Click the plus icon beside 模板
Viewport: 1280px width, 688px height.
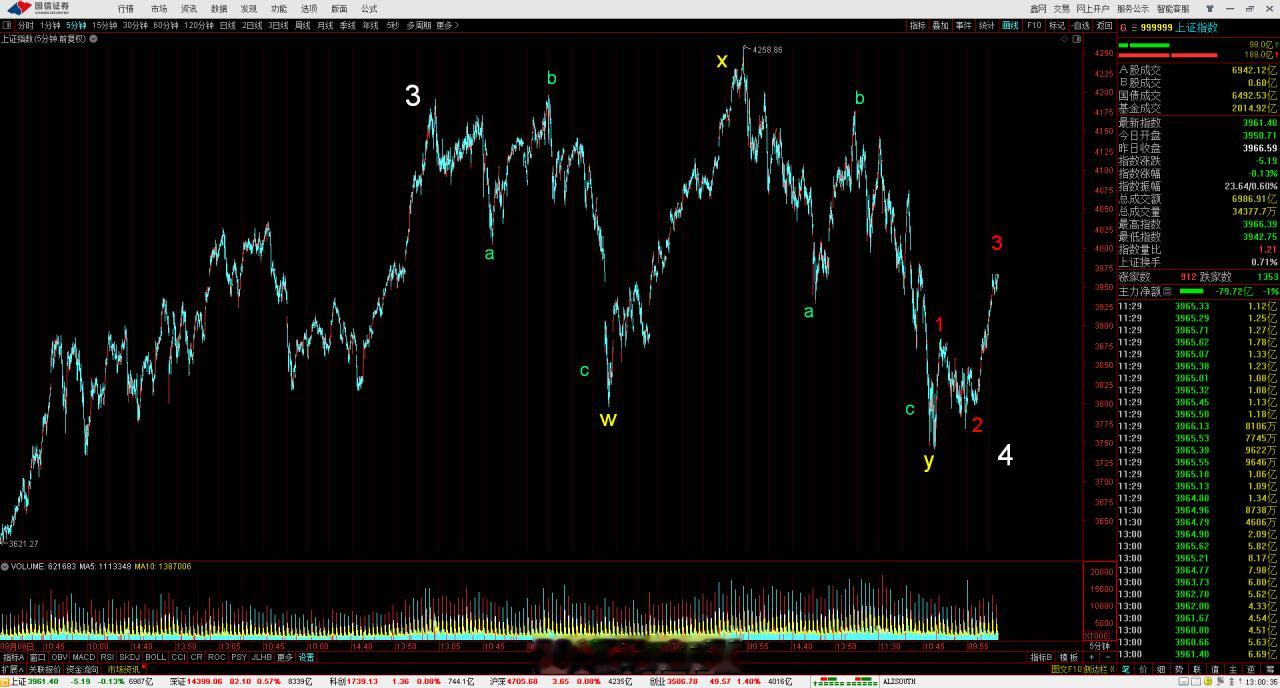[x=1091, y=657]
